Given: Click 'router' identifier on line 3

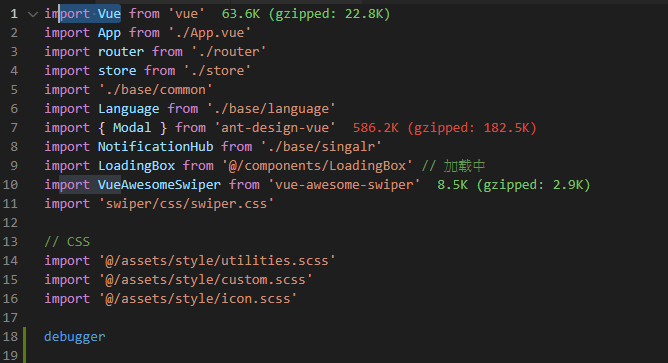Looking at the screenshot, I should (x=121, y=52).
